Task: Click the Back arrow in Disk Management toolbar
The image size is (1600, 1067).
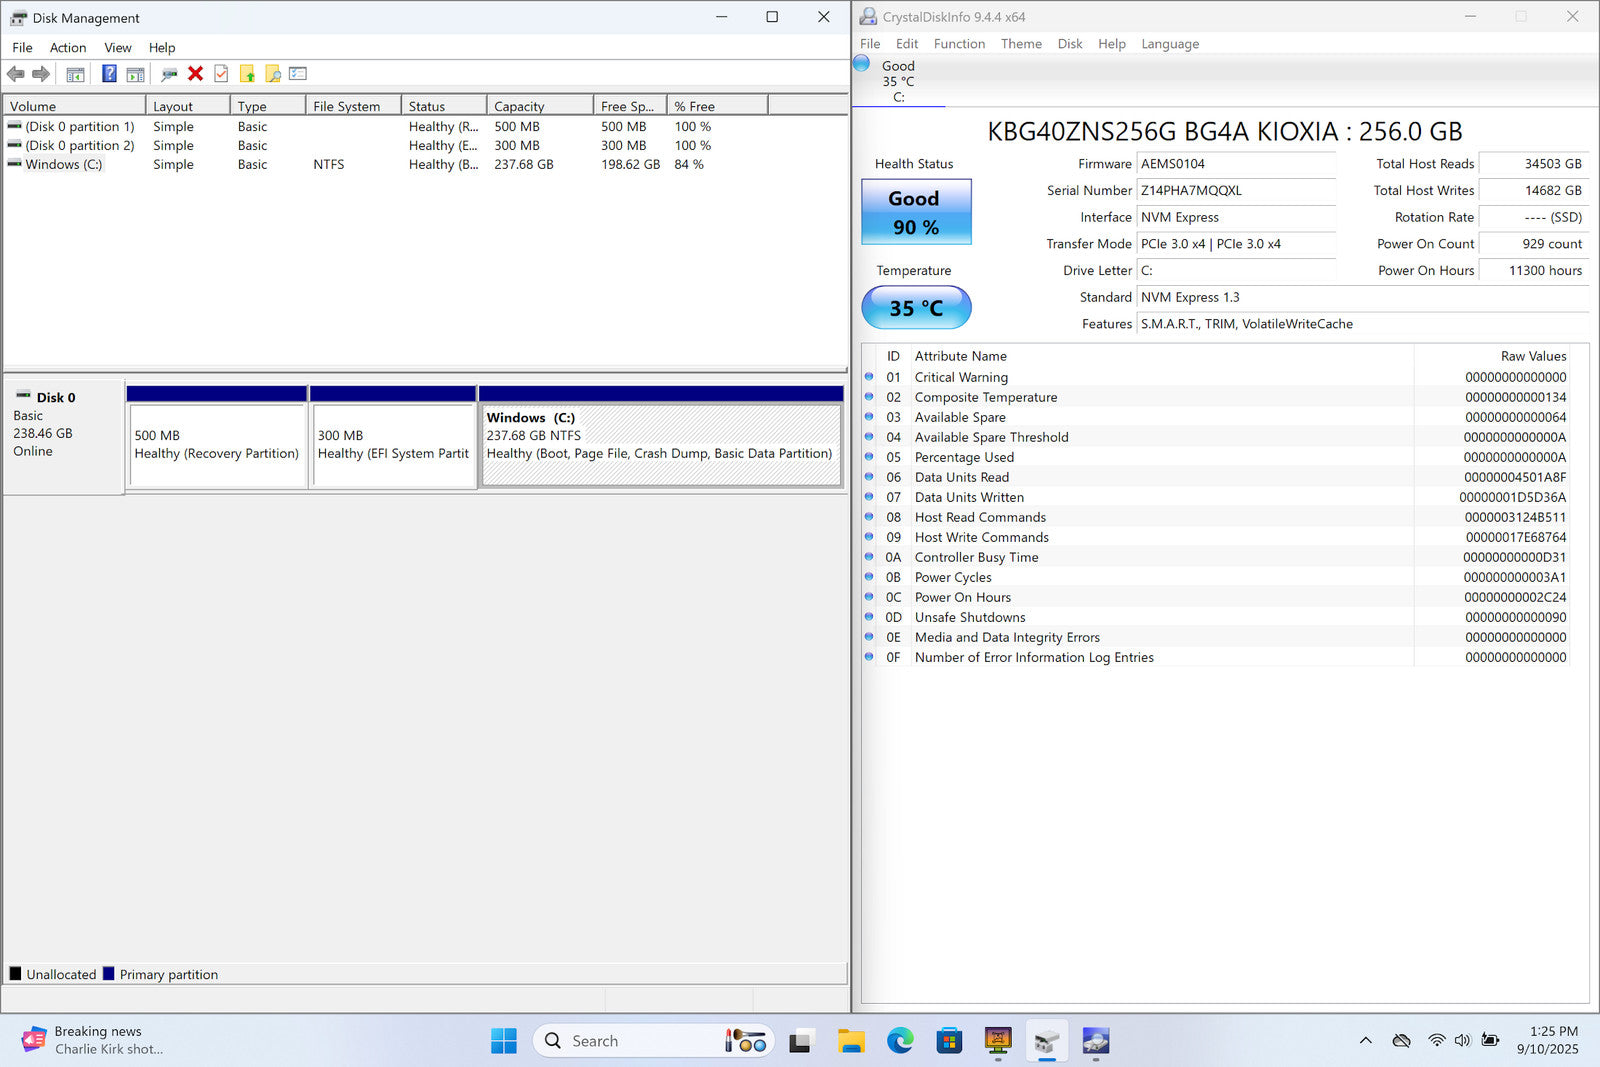Action: (x=16, y=74)
